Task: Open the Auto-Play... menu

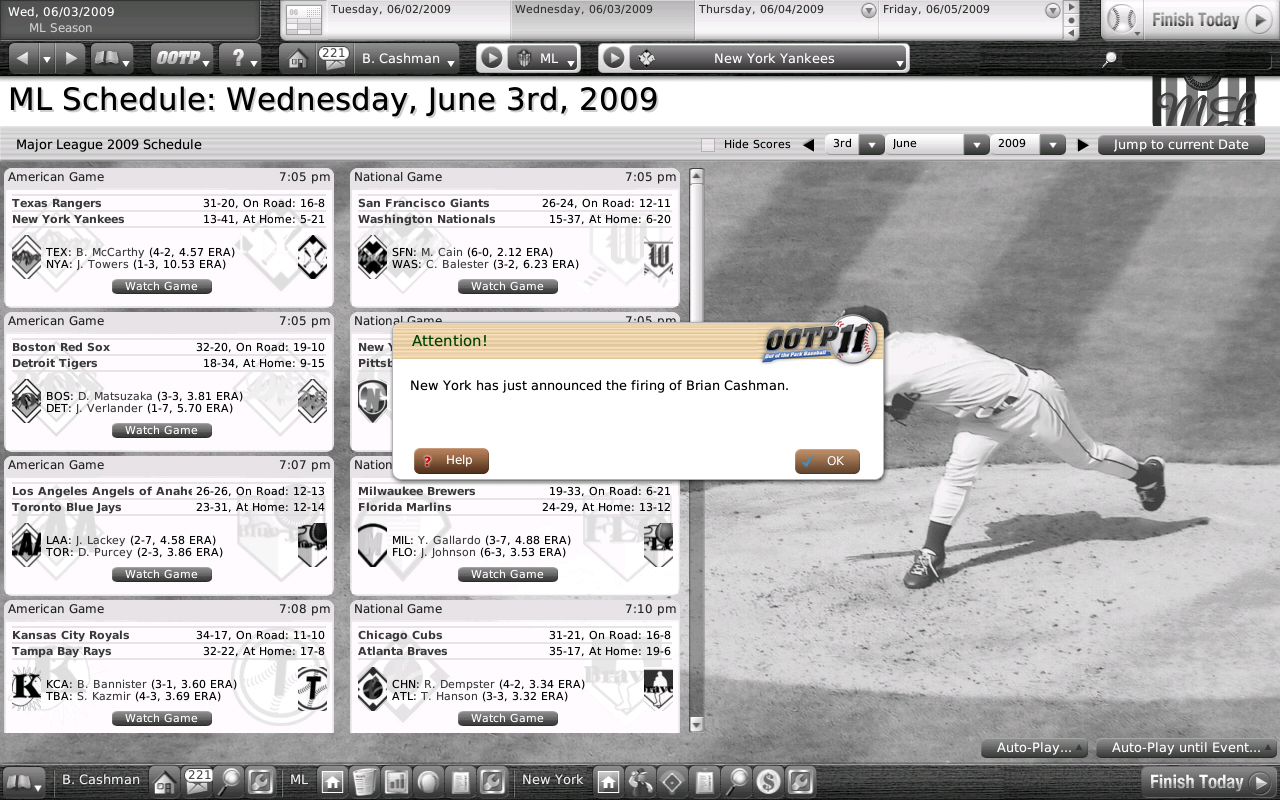Action: click(x=1033, y=748)
